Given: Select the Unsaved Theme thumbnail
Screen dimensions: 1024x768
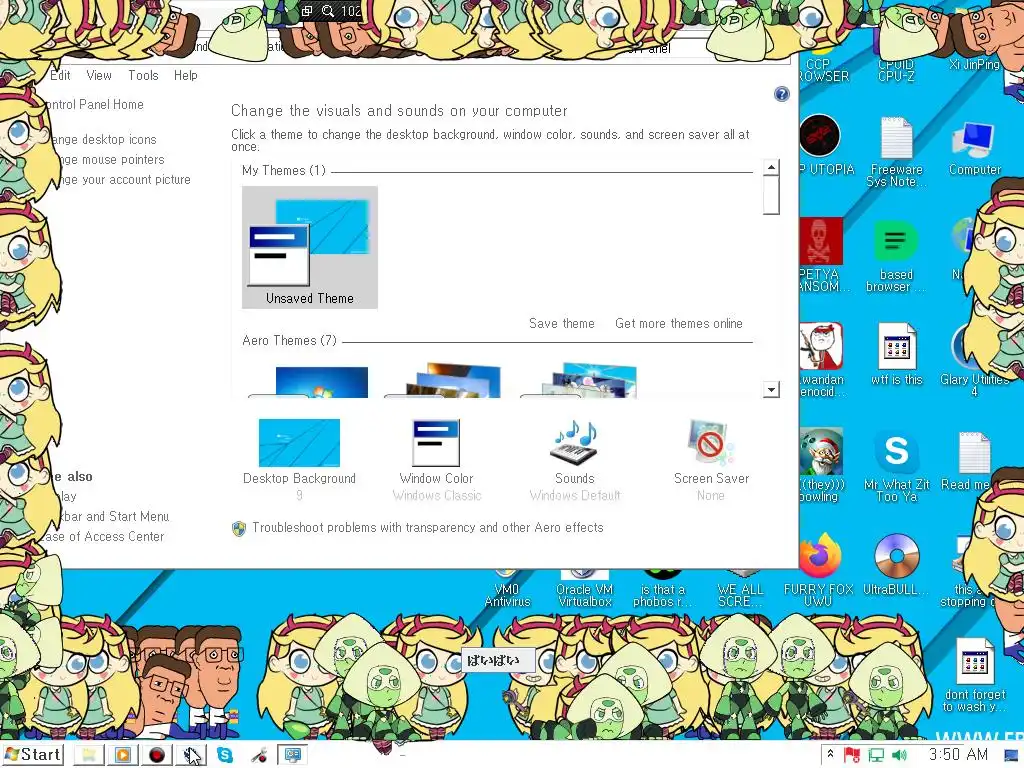Looking at the screenshot, I should (310, 248).
